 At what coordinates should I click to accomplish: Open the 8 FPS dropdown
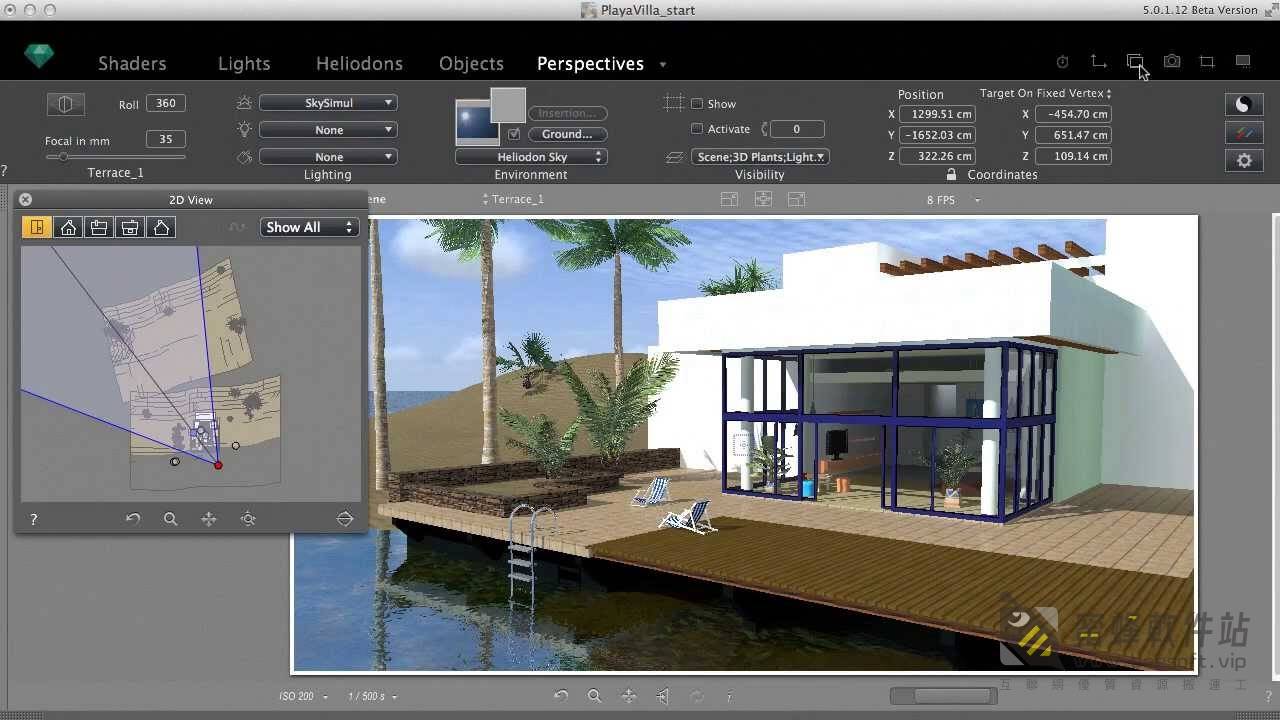coord(952,200)
